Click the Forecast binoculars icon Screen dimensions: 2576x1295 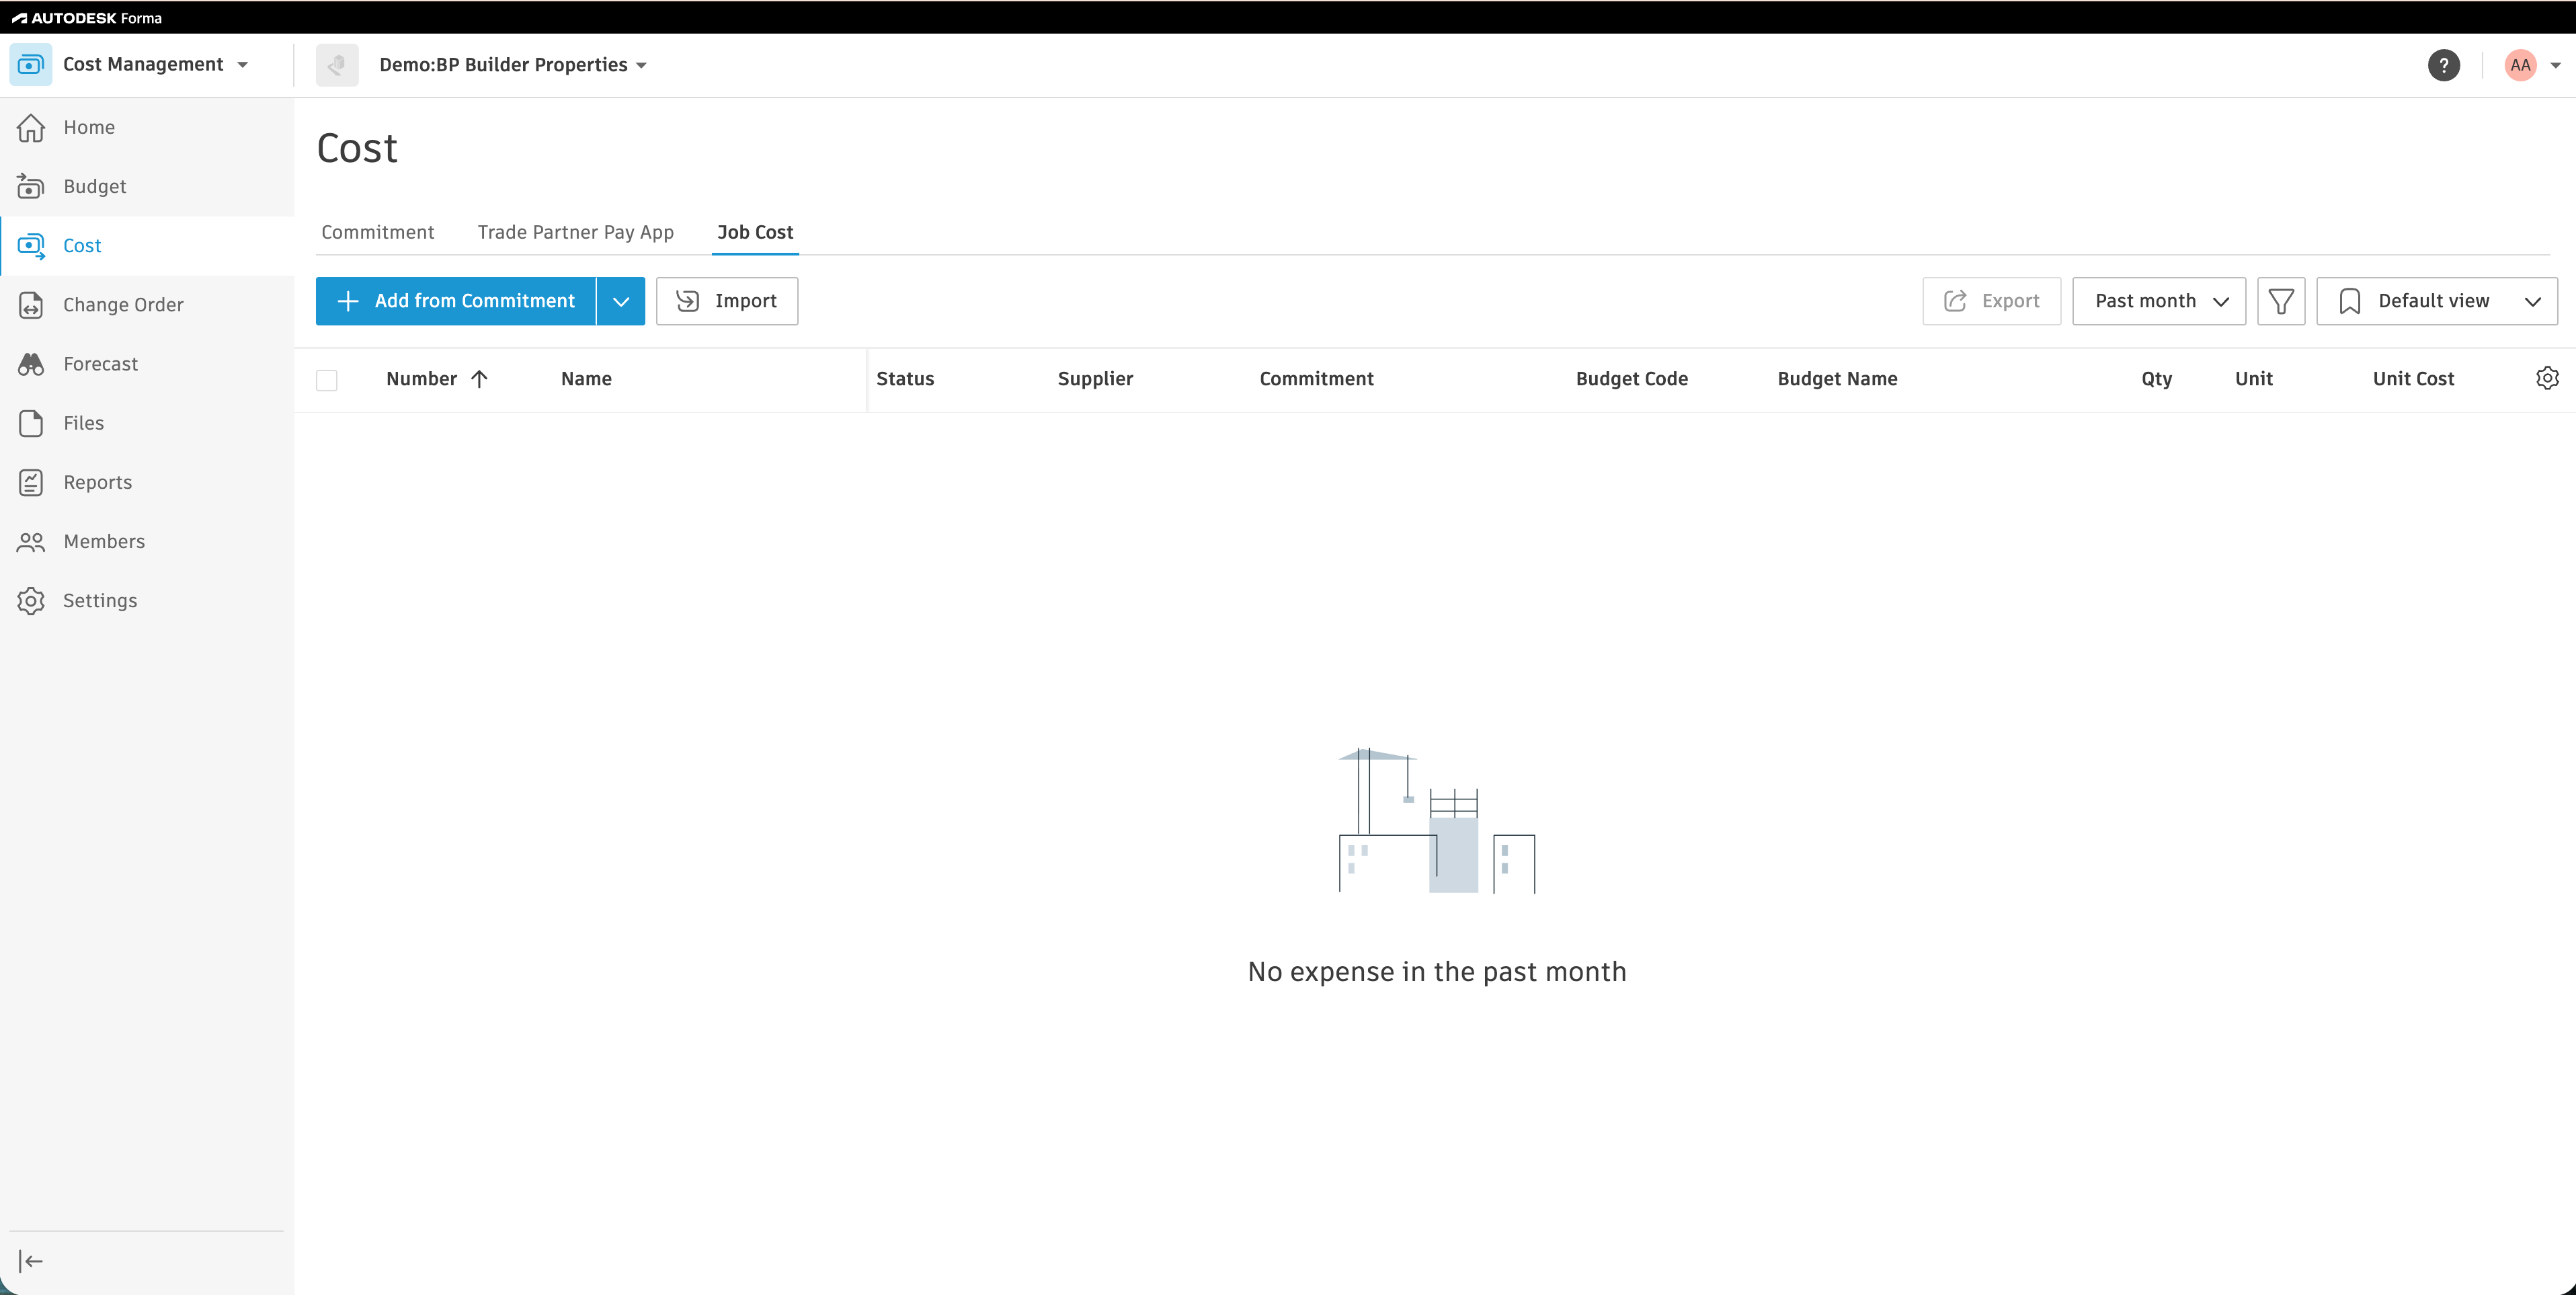[x=31, y=364]
